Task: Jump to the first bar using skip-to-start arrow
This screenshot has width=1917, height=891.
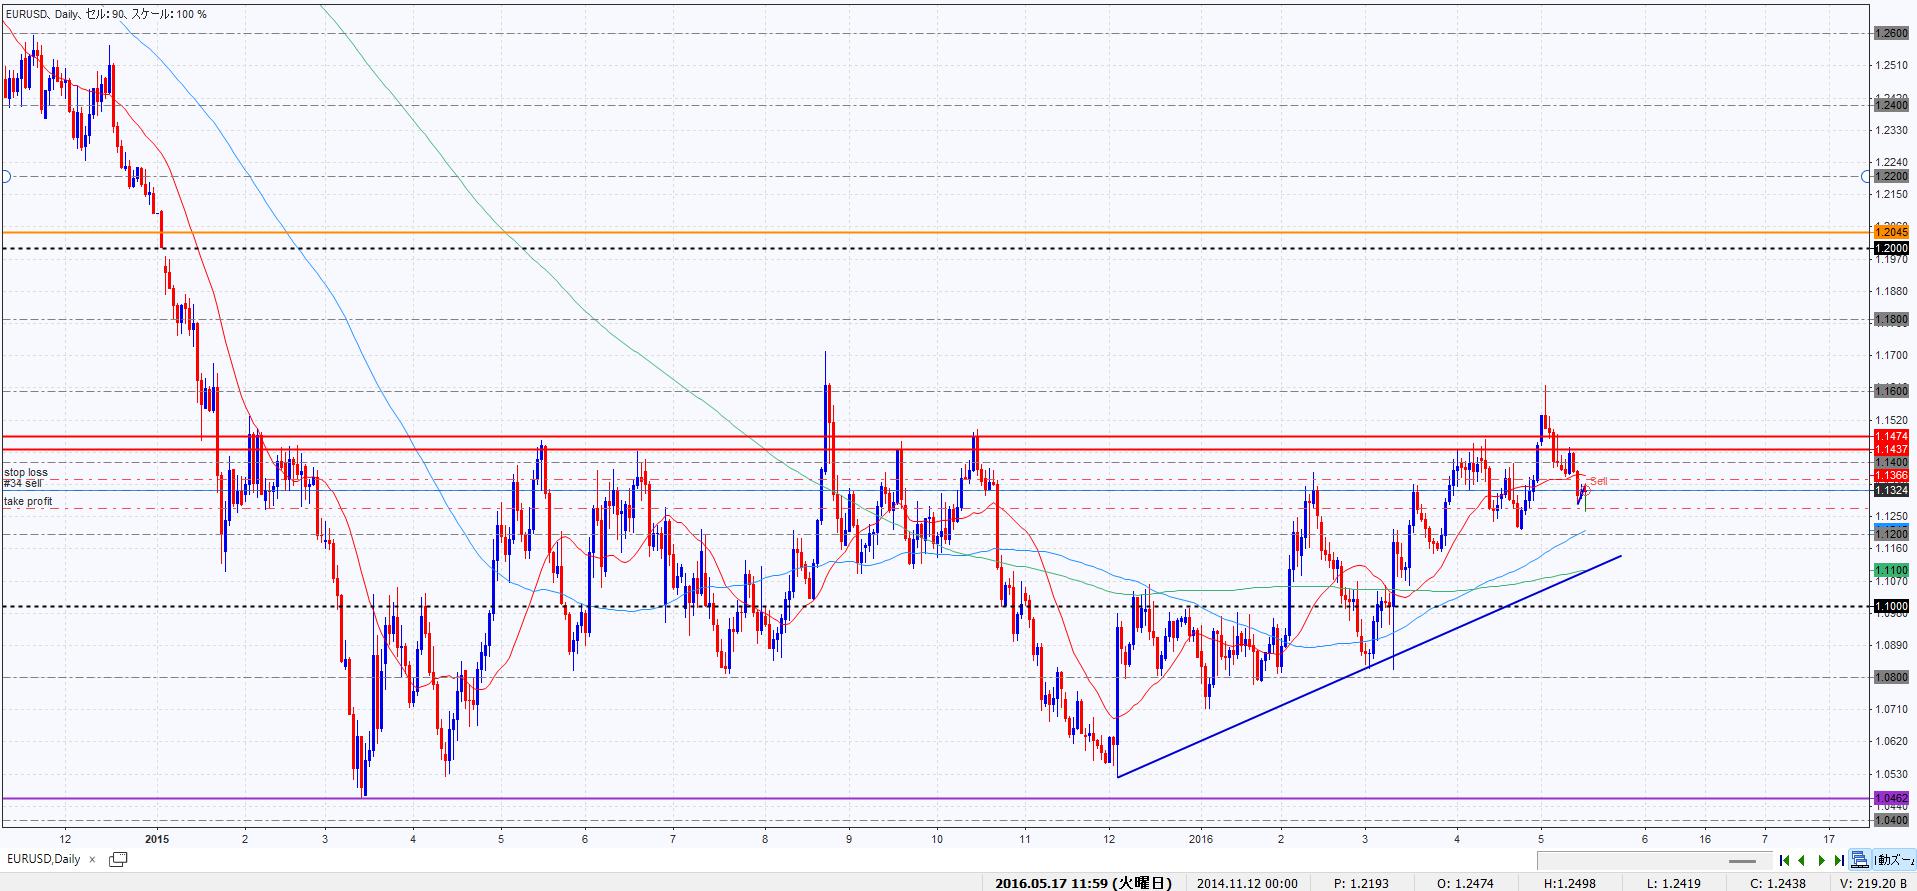Action: click(1785, 860)
